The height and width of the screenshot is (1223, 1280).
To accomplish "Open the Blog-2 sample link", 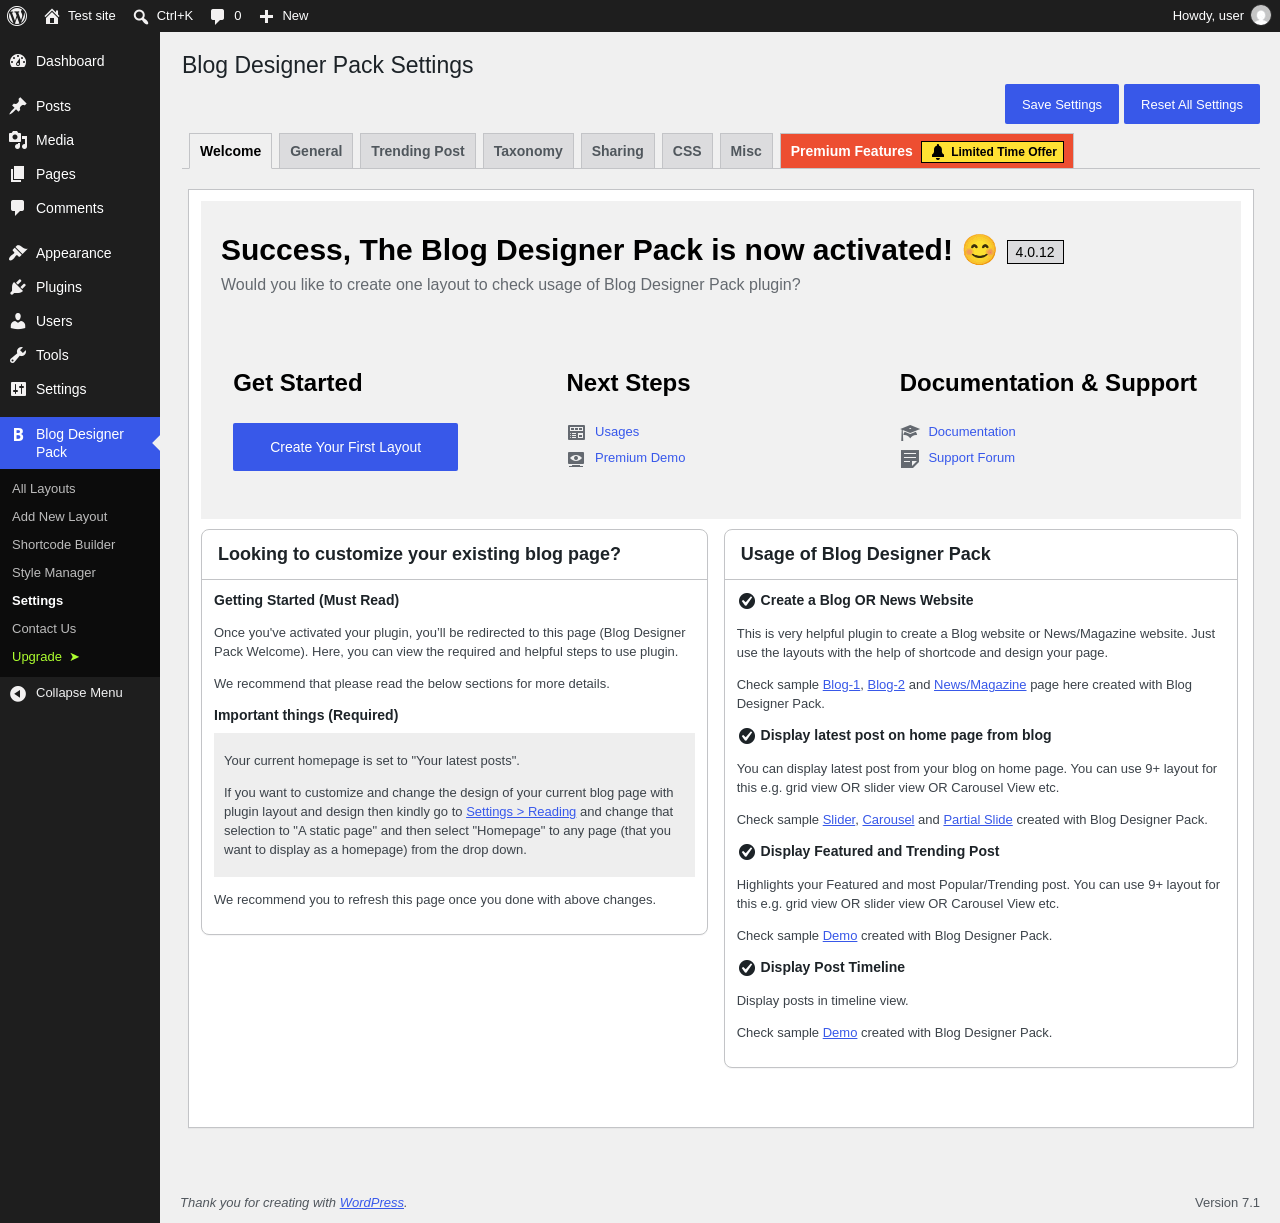I will coord(886,685).
